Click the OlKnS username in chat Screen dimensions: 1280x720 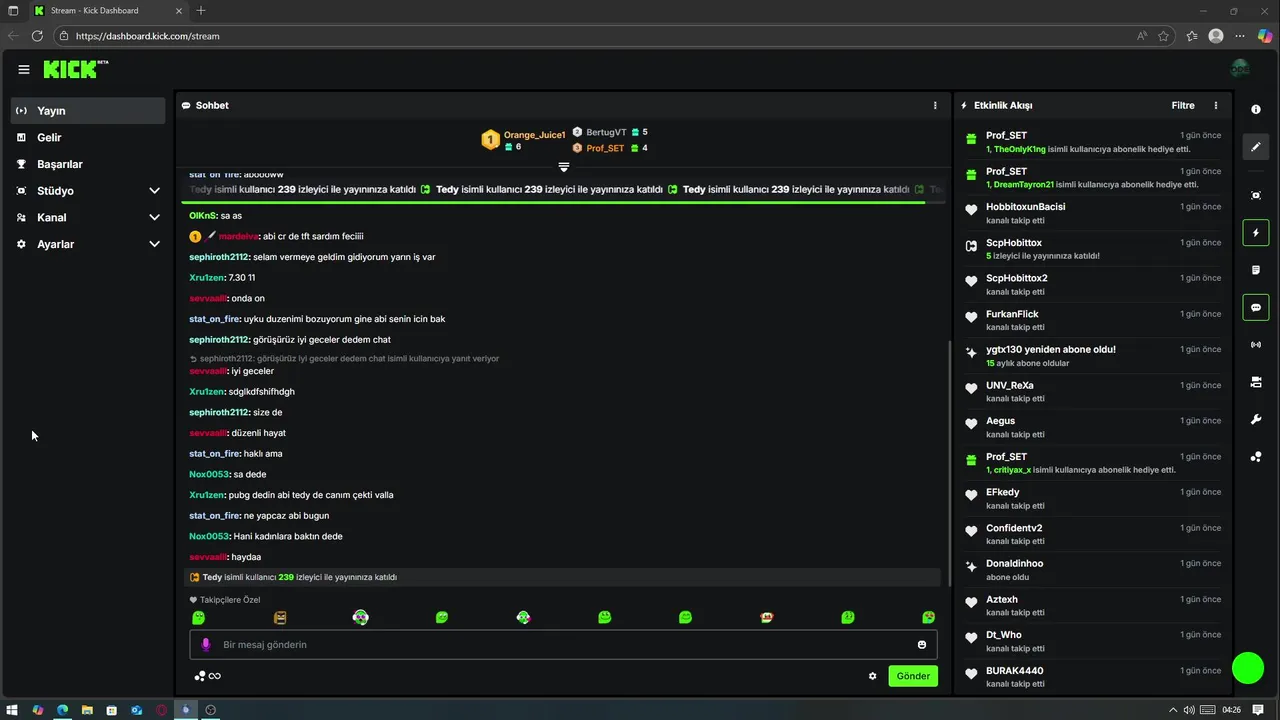[203, 216]
